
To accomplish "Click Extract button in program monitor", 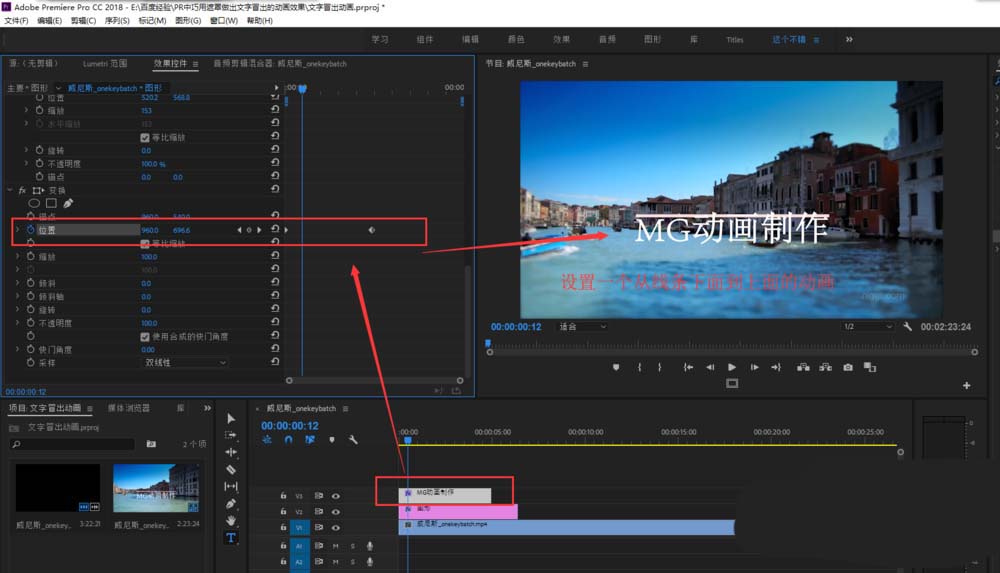I will (825, 367).
